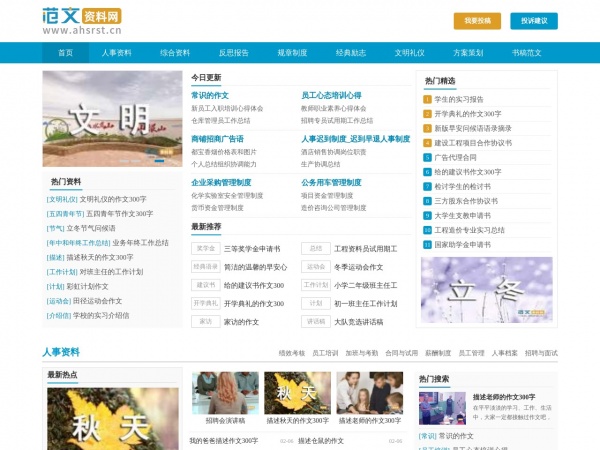Open the 首页 navigation tab
The height and width of the screenshot is (450, 600).
66,53
